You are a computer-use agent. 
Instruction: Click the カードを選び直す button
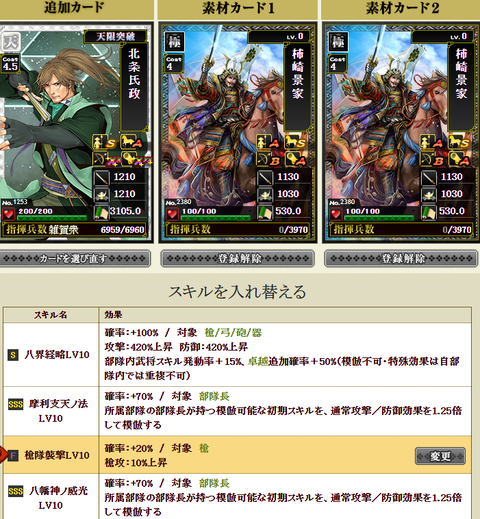pos(75,258)
